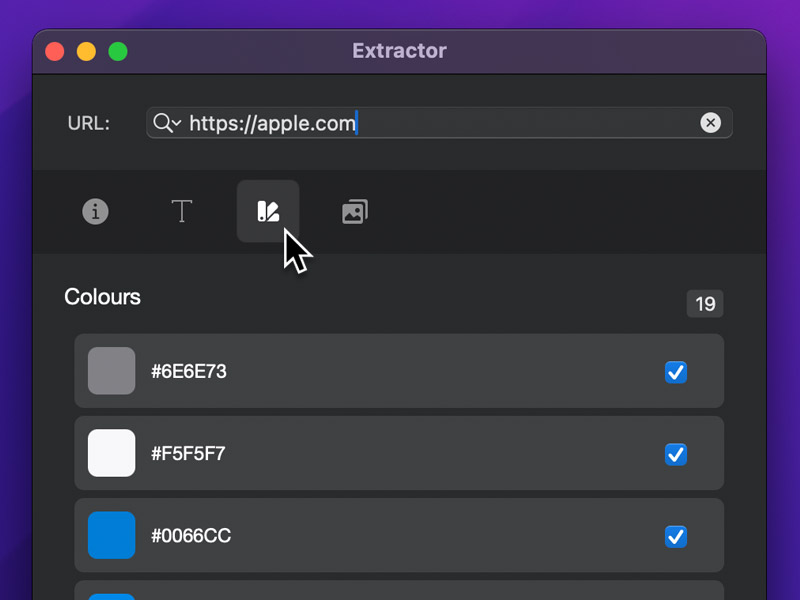Click into the URL text field
Viewport: 800px width, 600px height.
coord(440,123)
